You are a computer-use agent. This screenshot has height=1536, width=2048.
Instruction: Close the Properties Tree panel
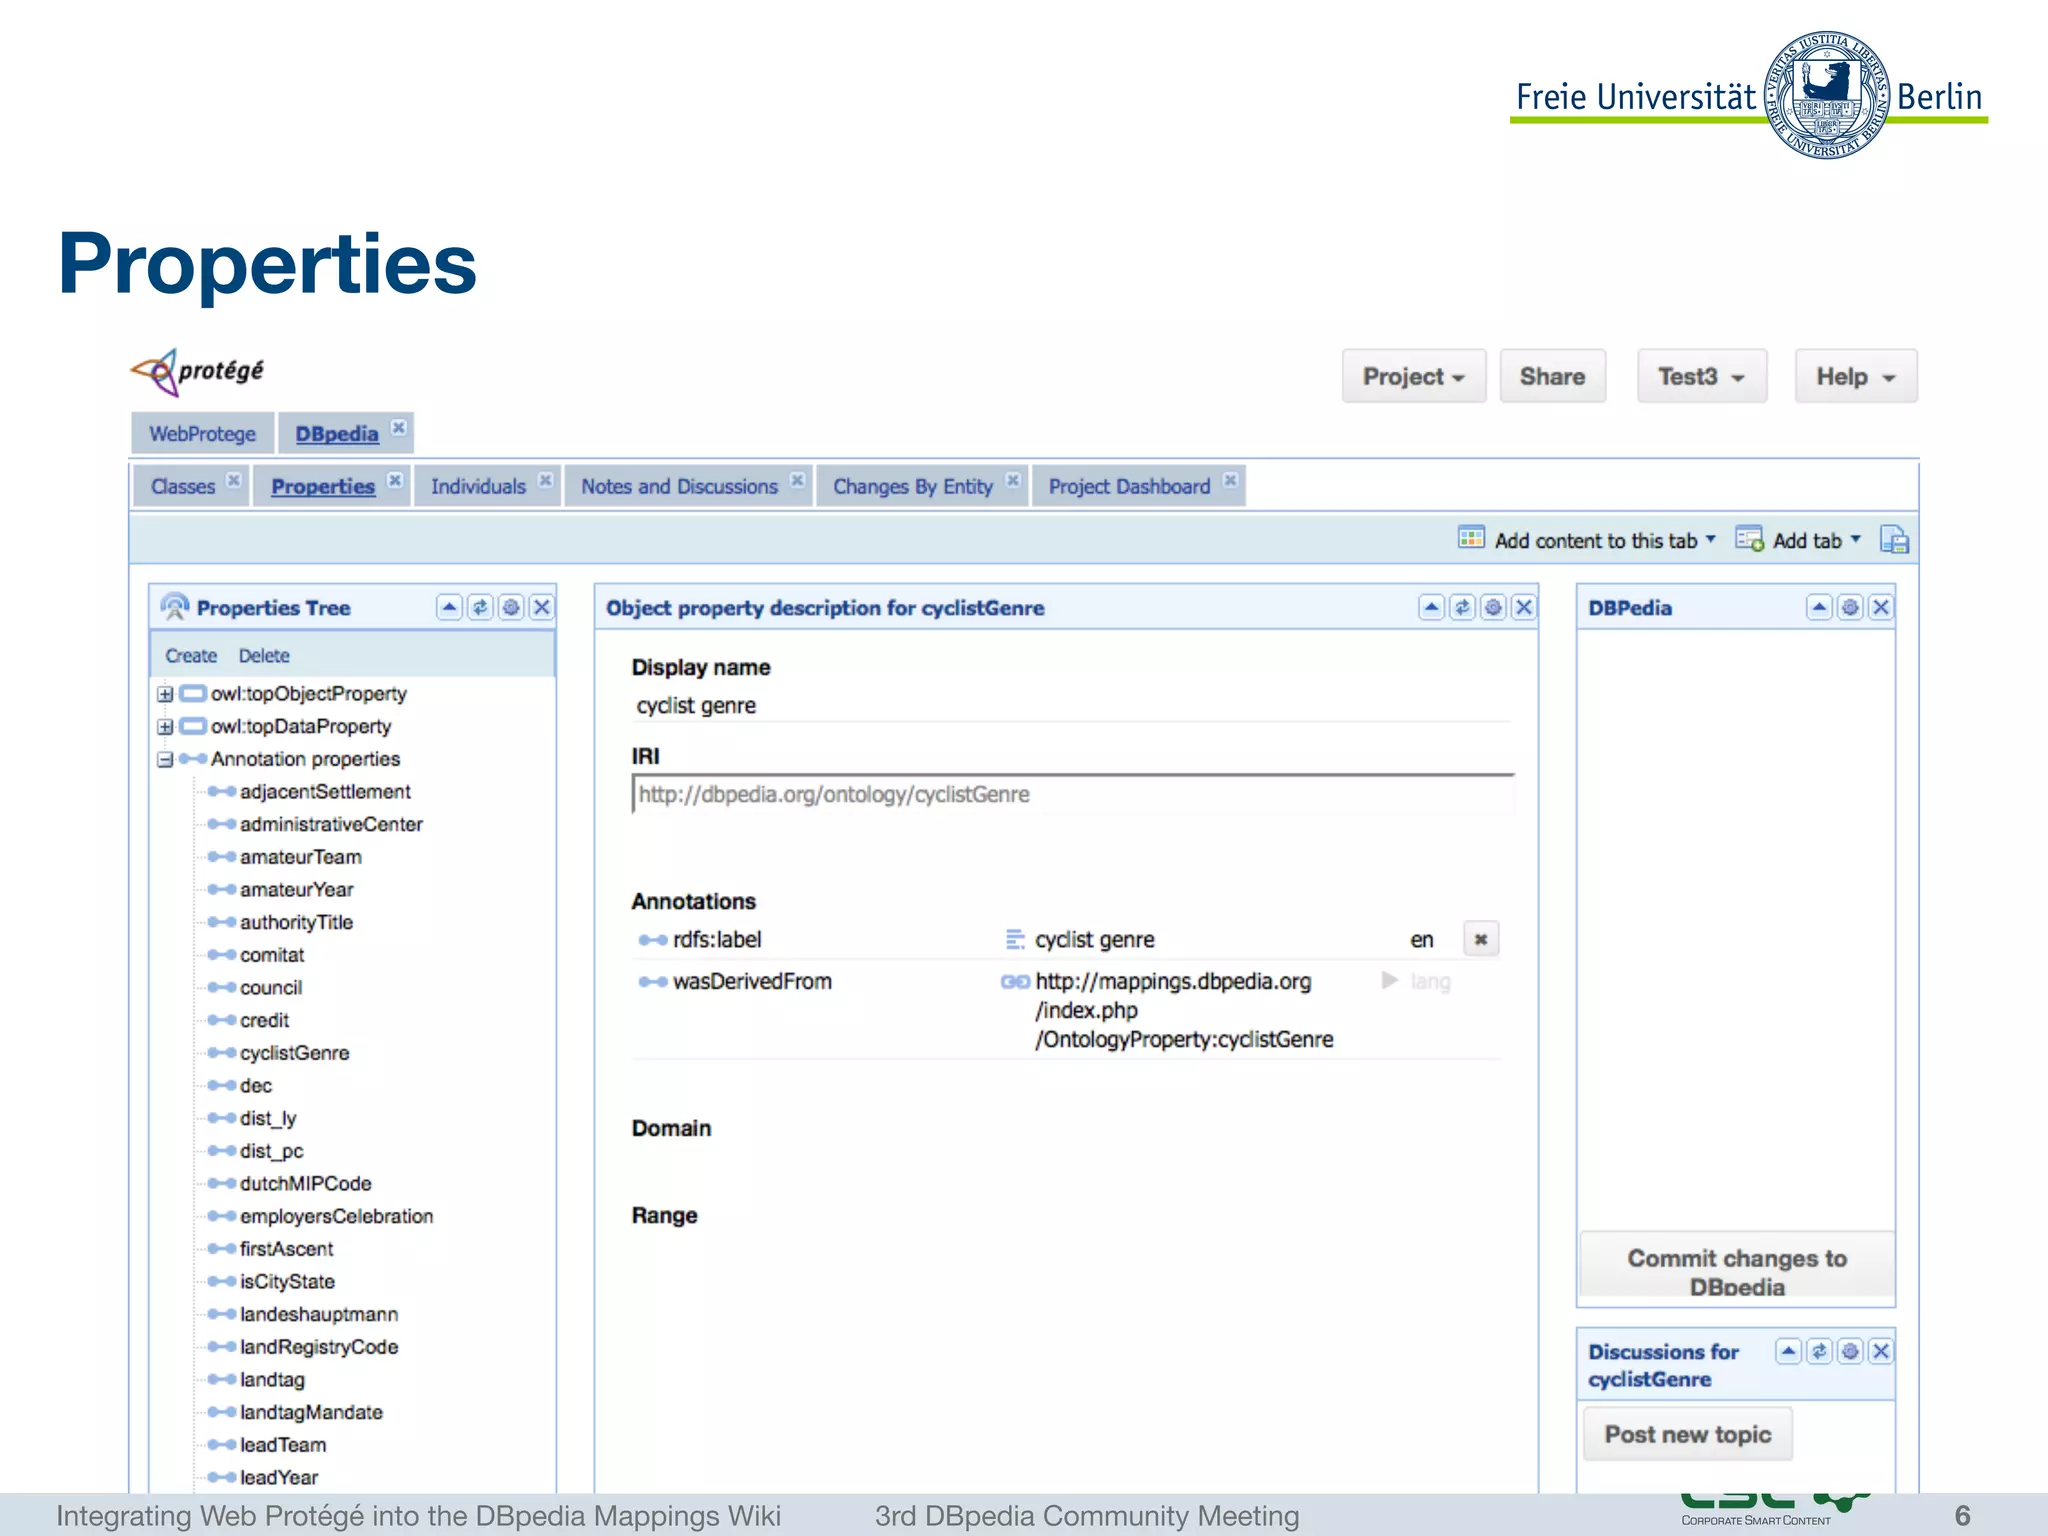542,608
